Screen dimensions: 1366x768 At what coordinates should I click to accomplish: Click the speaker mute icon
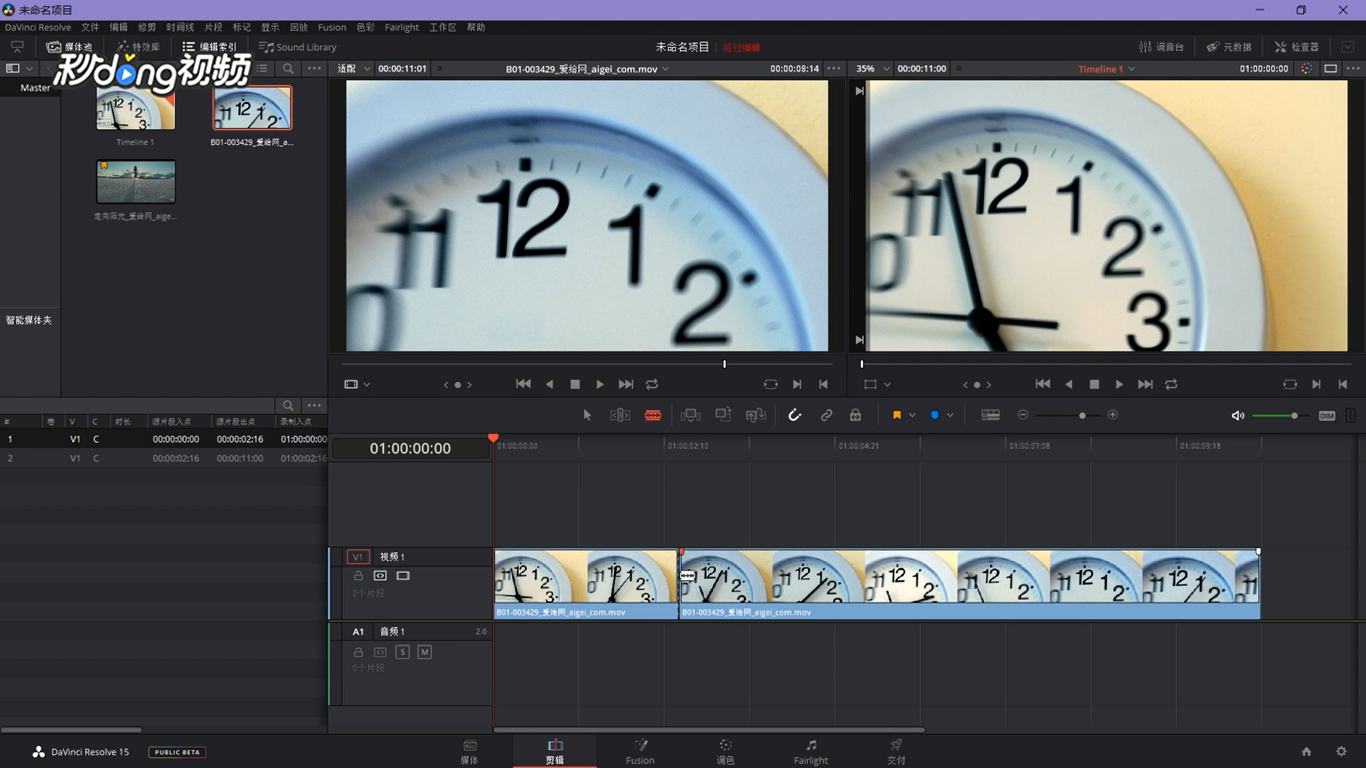(1238, 415)
